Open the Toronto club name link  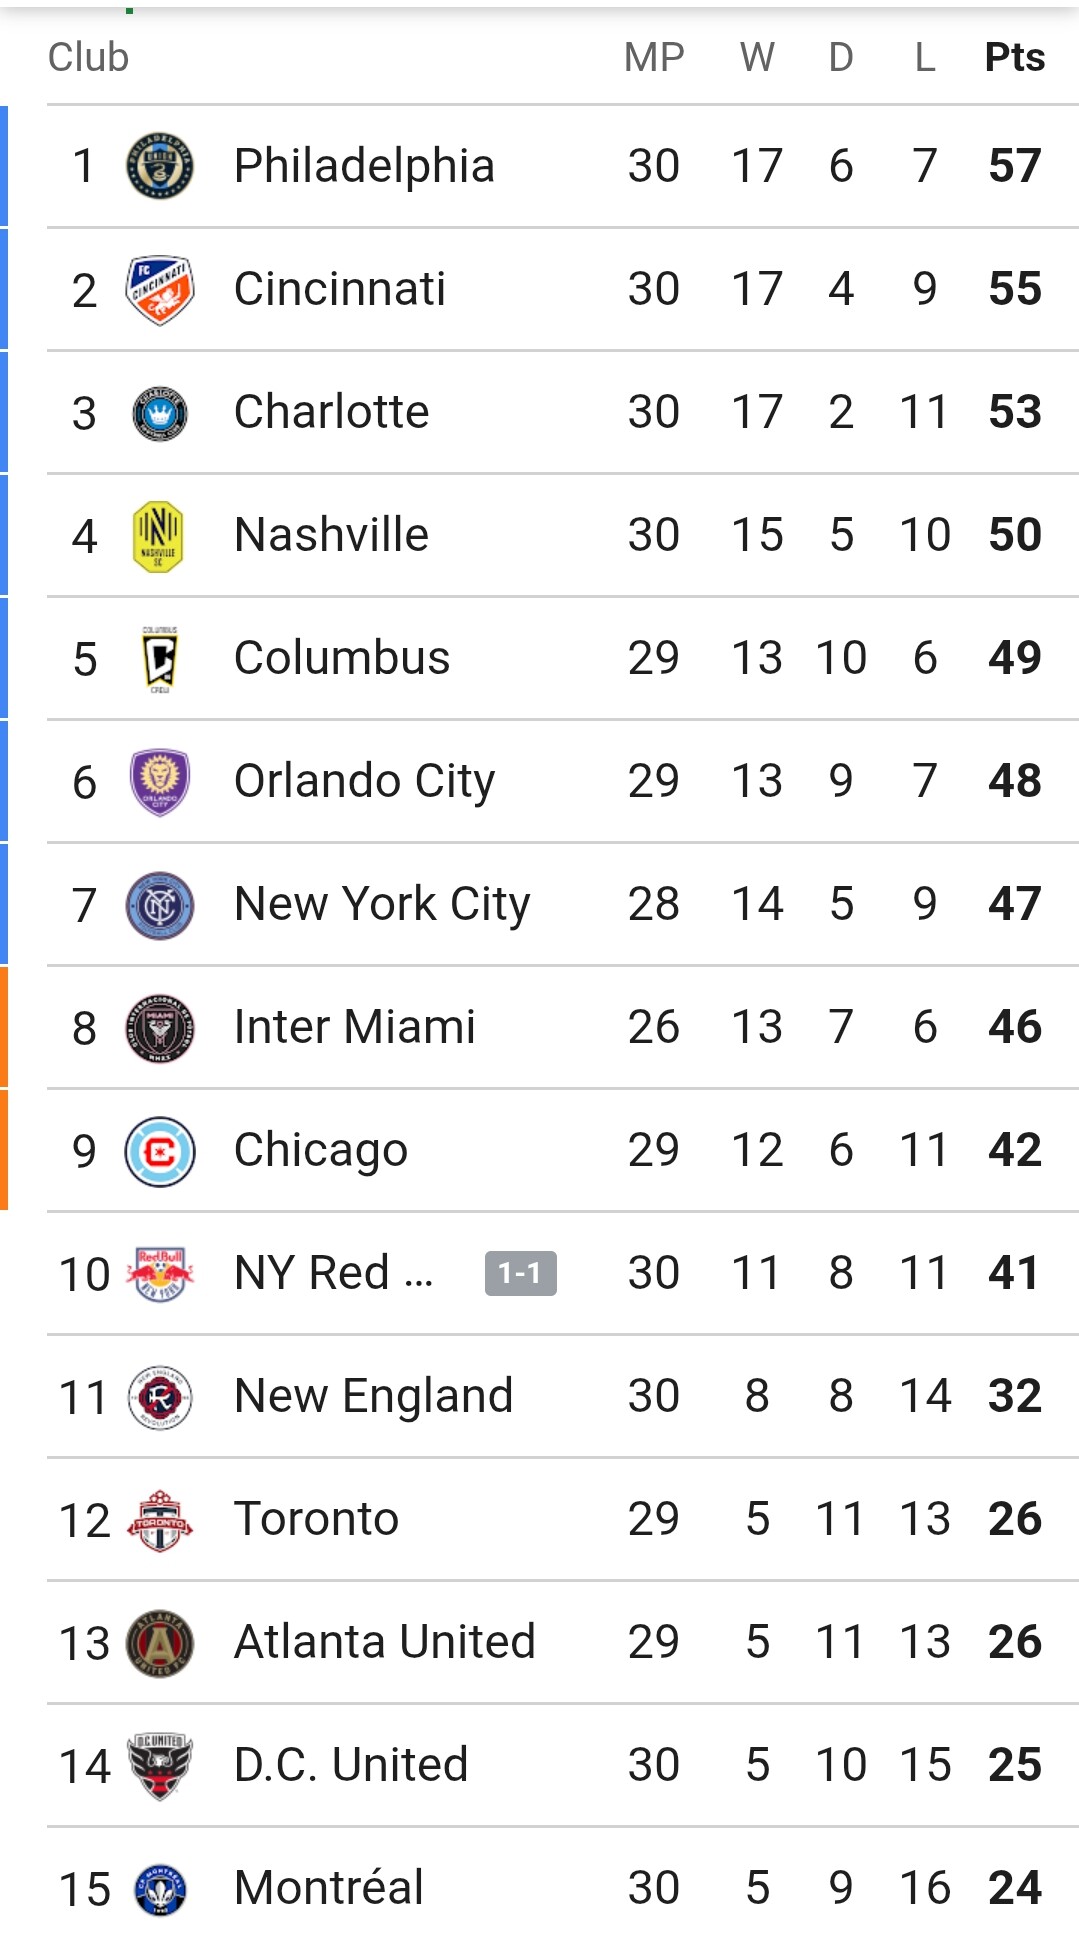click(316, 1519)
